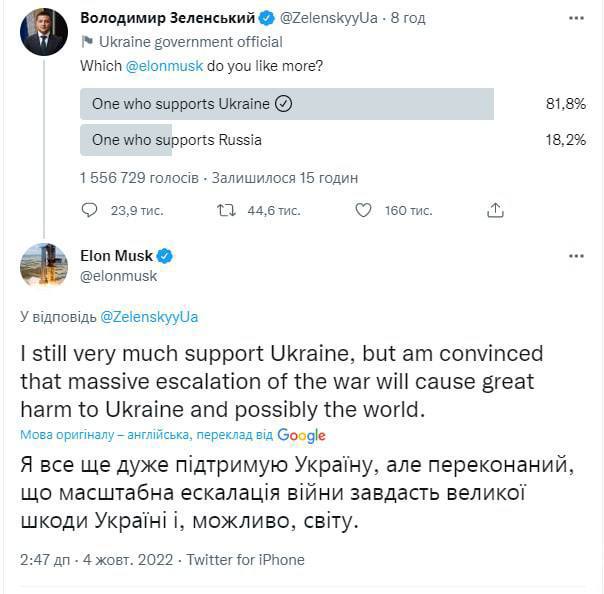Select poll option 'One who supports Russia'
The height and width of the screenshot is (594, 604).
click(x=177, y=140)
